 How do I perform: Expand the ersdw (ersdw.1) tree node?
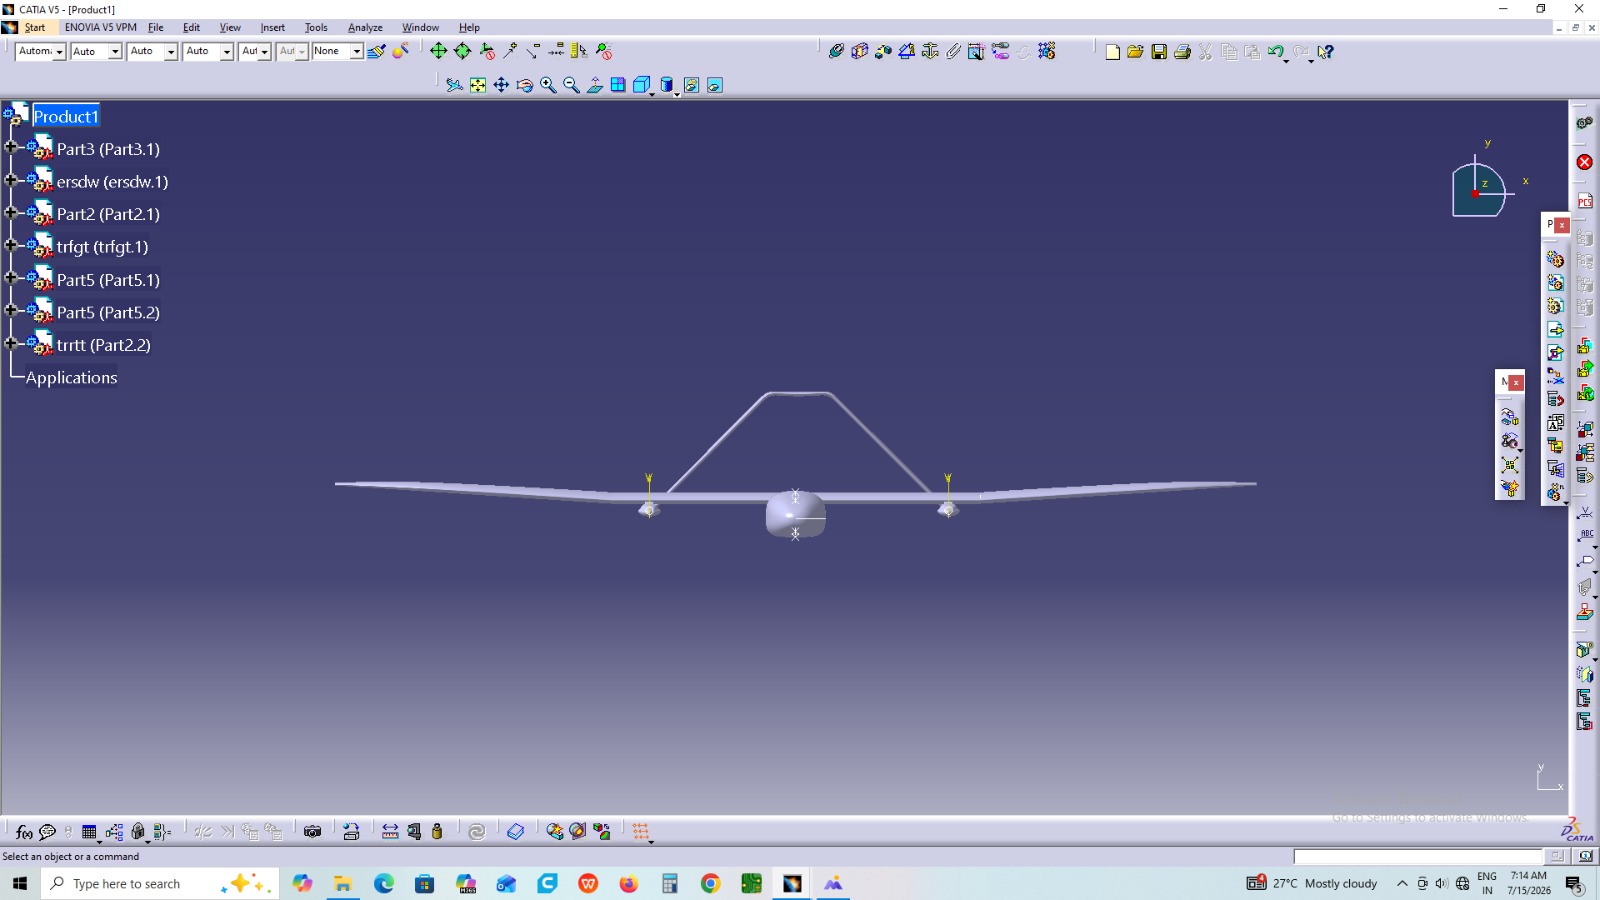(x=11, y=181)
